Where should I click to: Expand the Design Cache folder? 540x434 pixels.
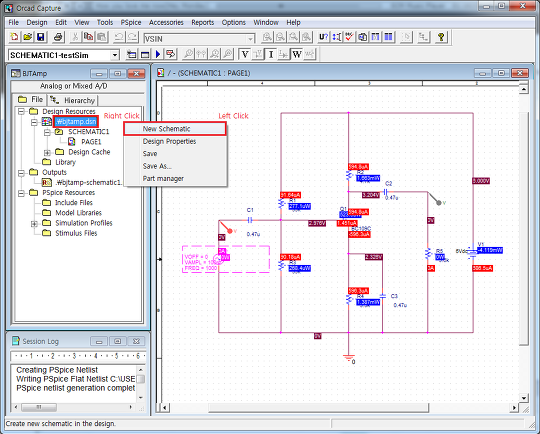point(47,152)
